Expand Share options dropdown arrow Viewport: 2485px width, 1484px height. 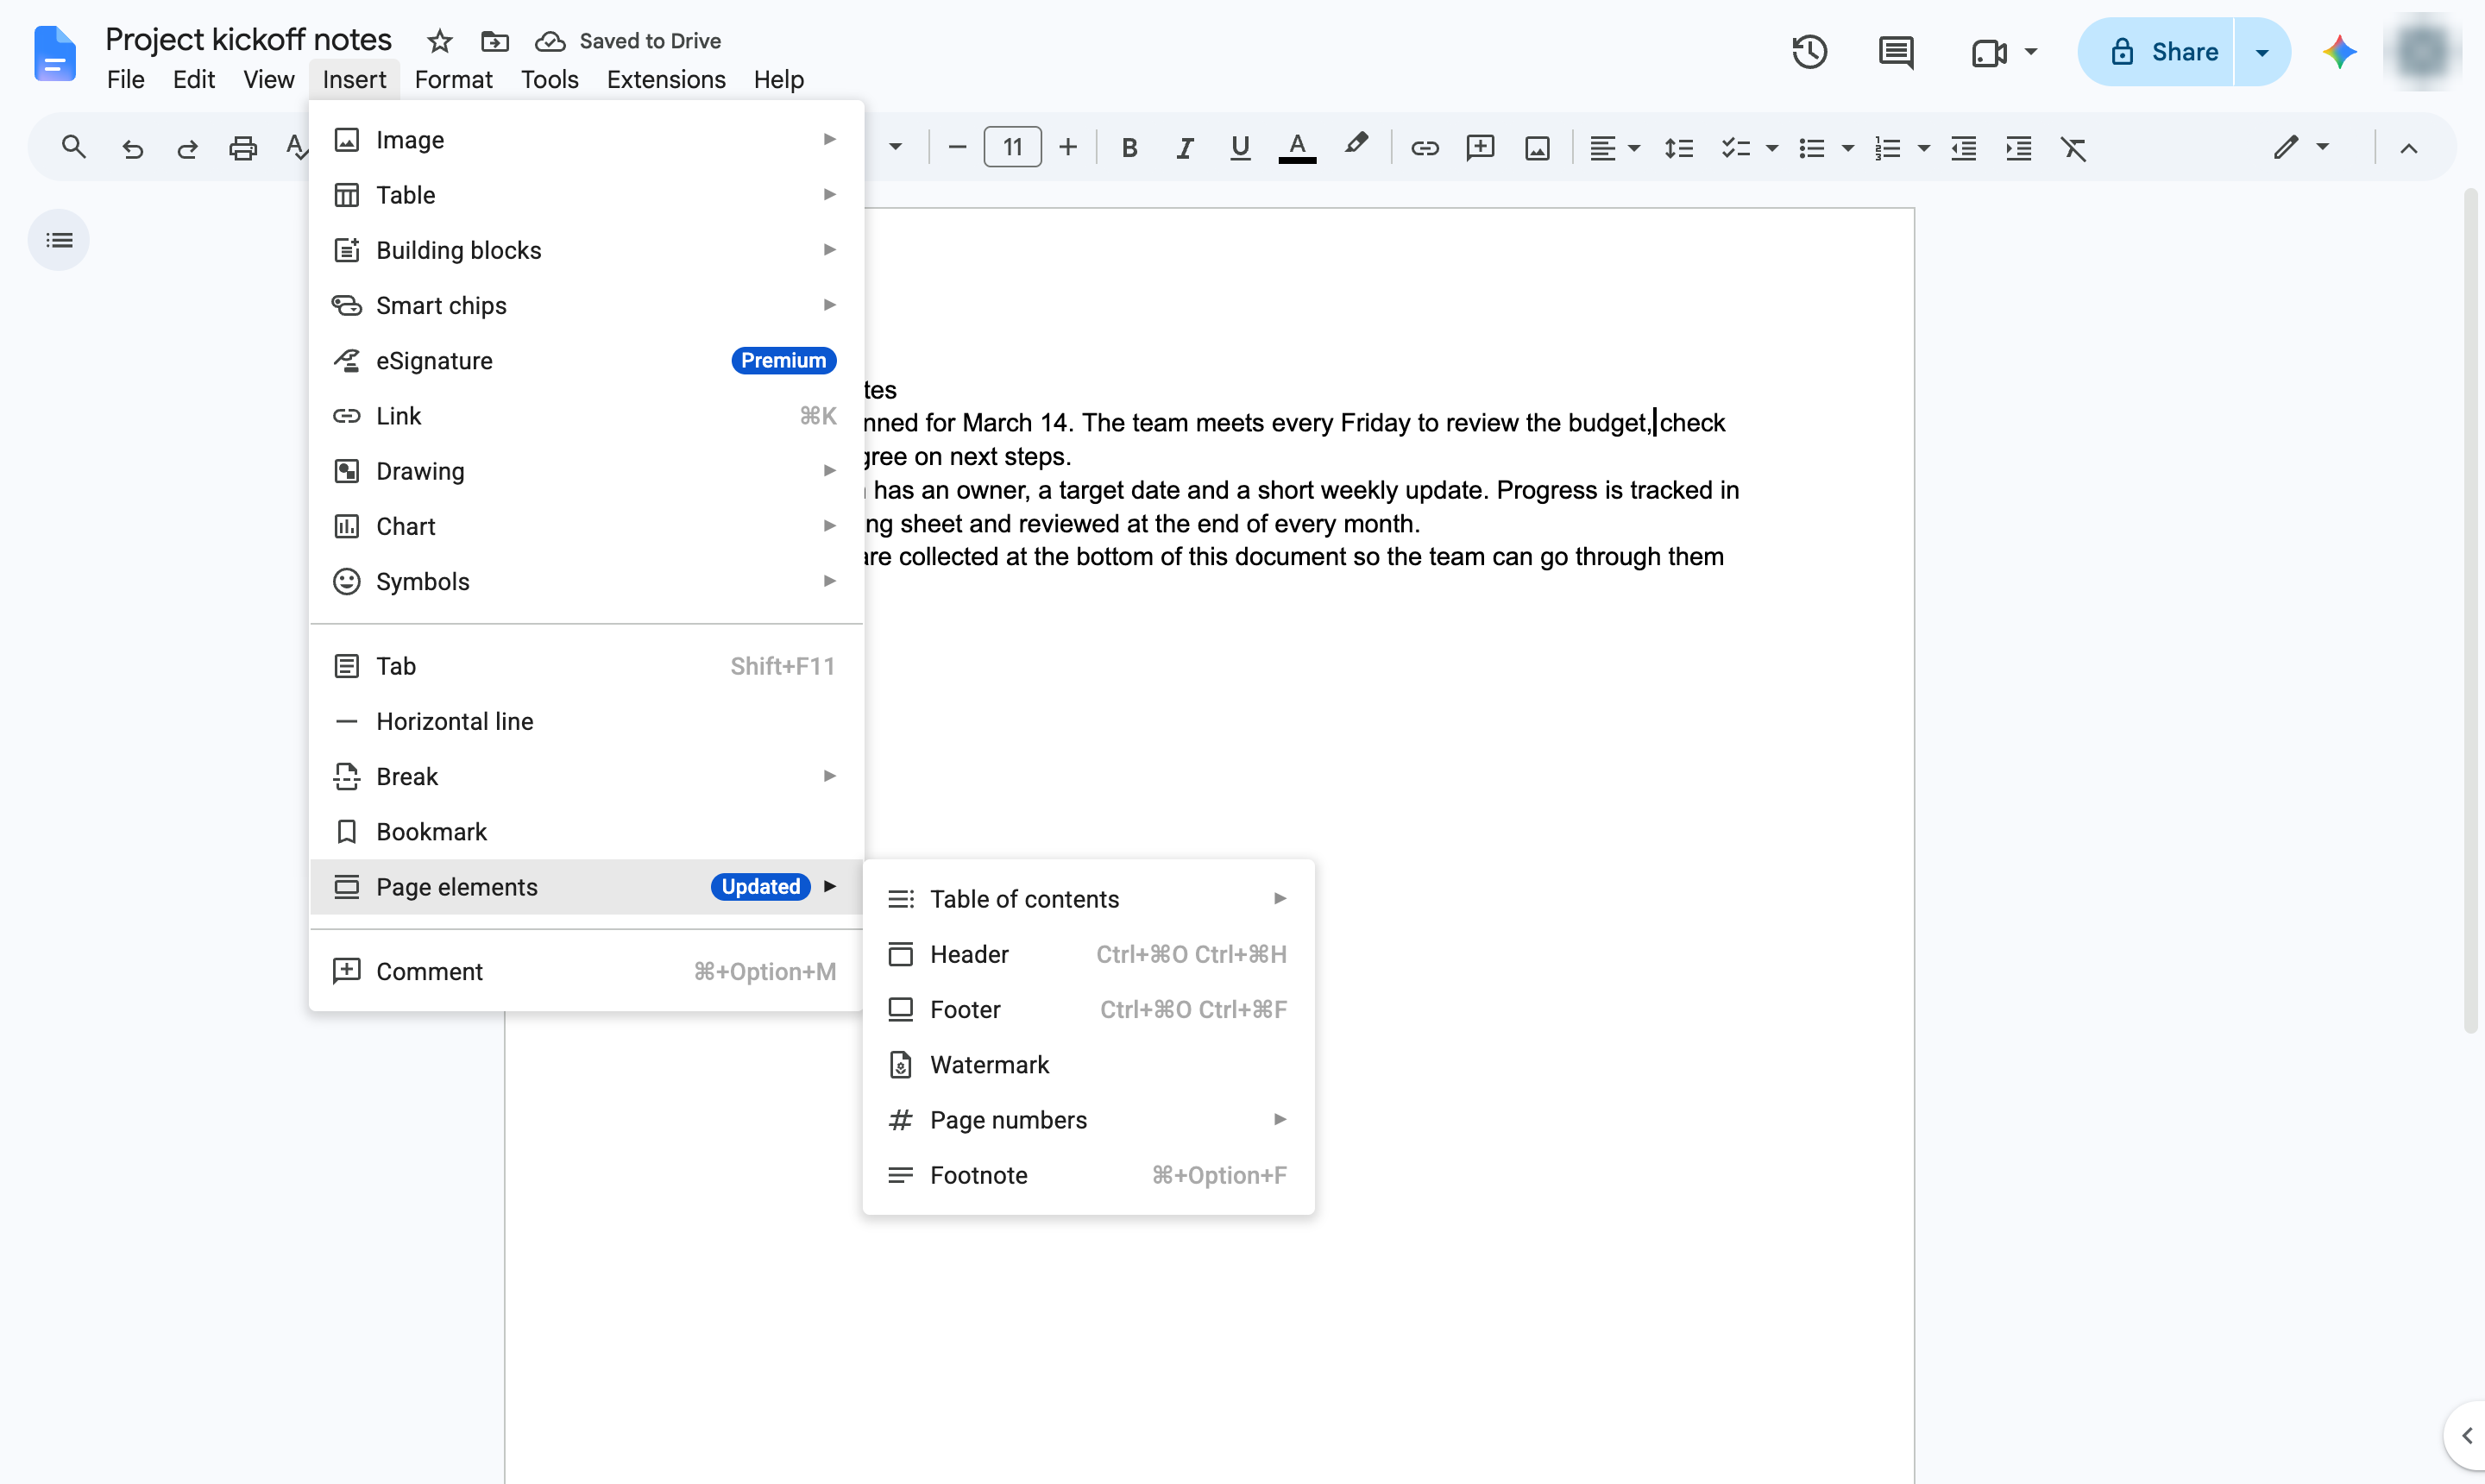2261,52
